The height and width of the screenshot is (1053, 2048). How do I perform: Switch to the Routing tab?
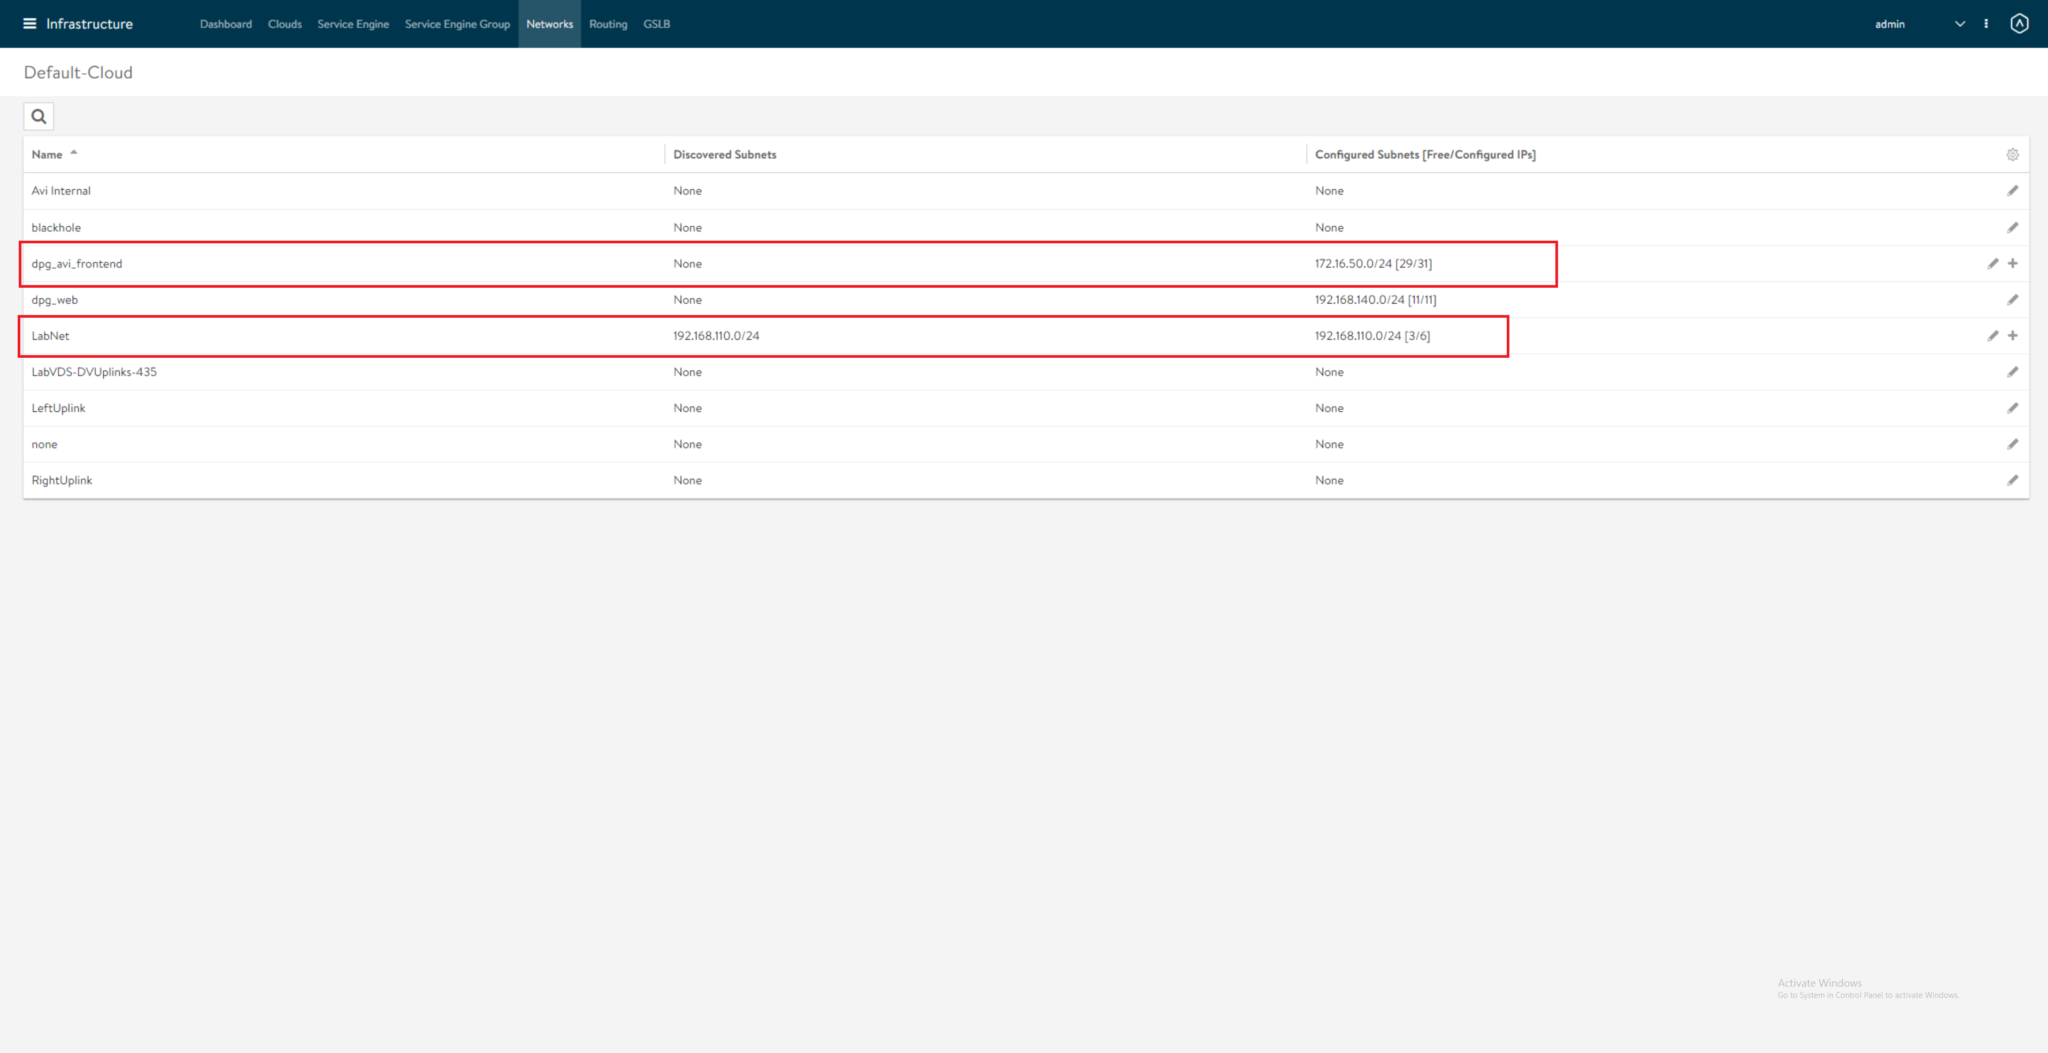tap(608, 24)
